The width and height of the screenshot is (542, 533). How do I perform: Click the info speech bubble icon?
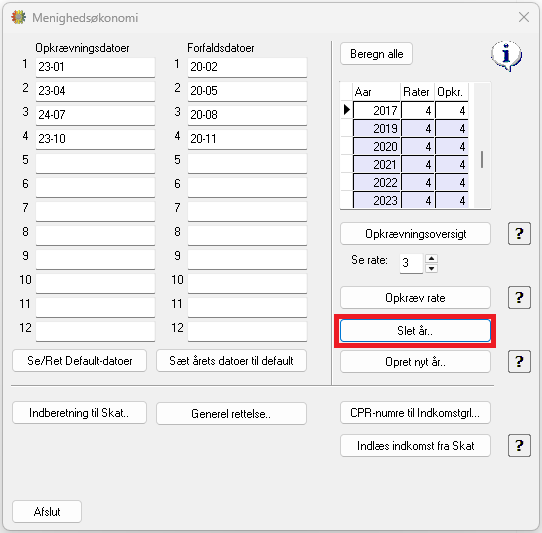click(506, 56)
